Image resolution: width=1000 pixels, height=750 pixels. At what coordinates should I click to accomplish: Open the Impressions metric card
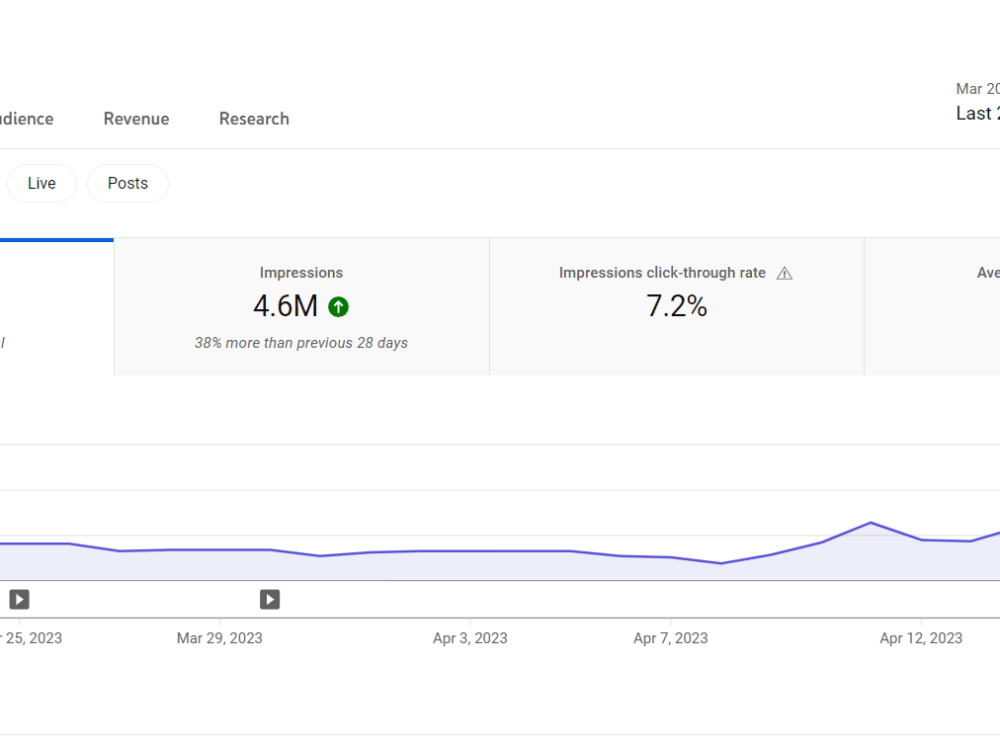tap(302, 307)
